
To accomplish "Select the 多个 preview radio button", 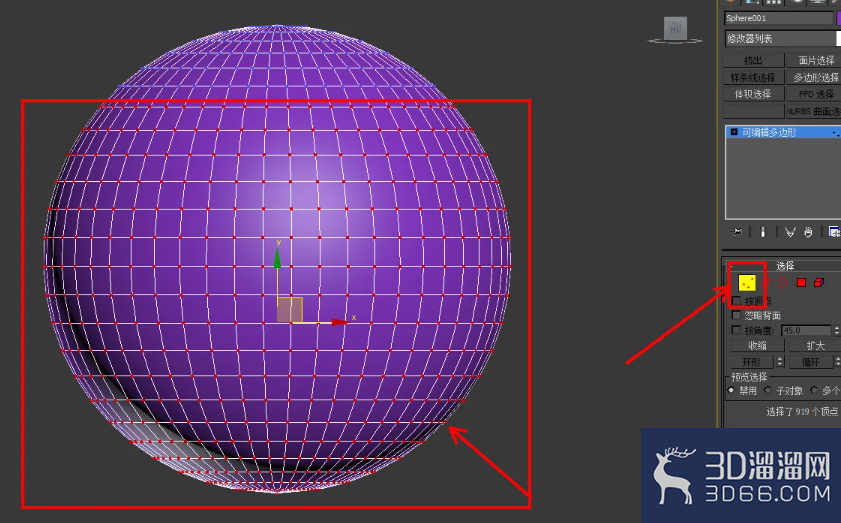I will pos(814,391).
